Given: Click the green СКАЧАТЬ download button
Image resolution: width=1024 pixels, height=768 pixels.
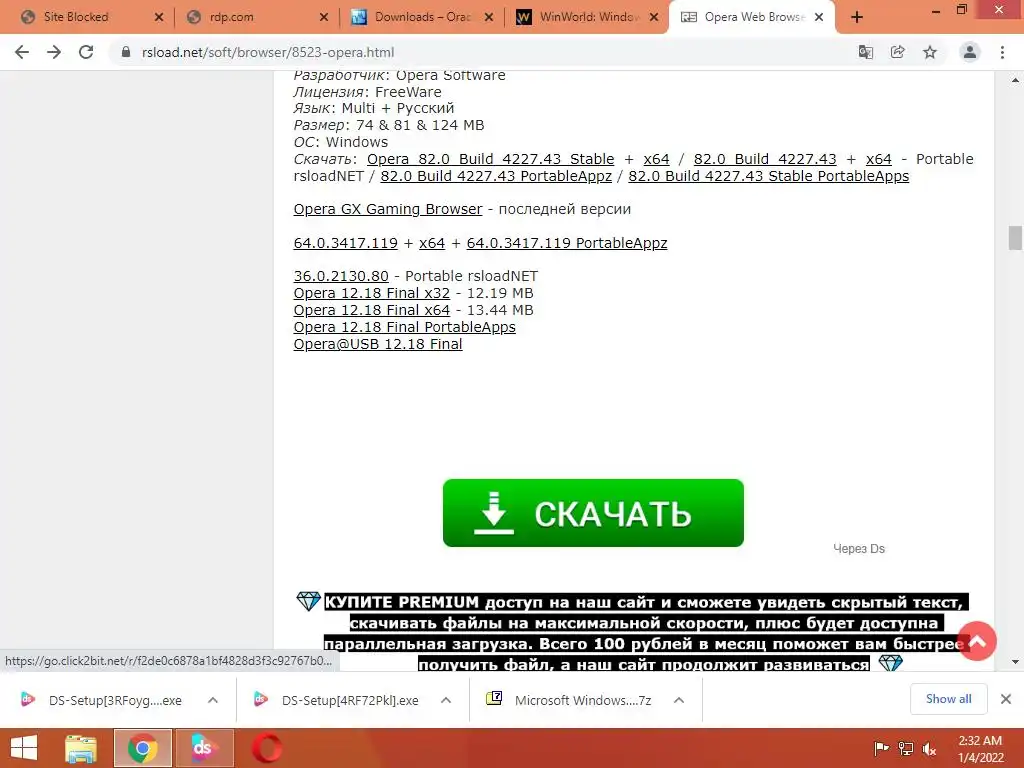Looking at the screenshot, I should pyautogui.click(x=593, y=513).
